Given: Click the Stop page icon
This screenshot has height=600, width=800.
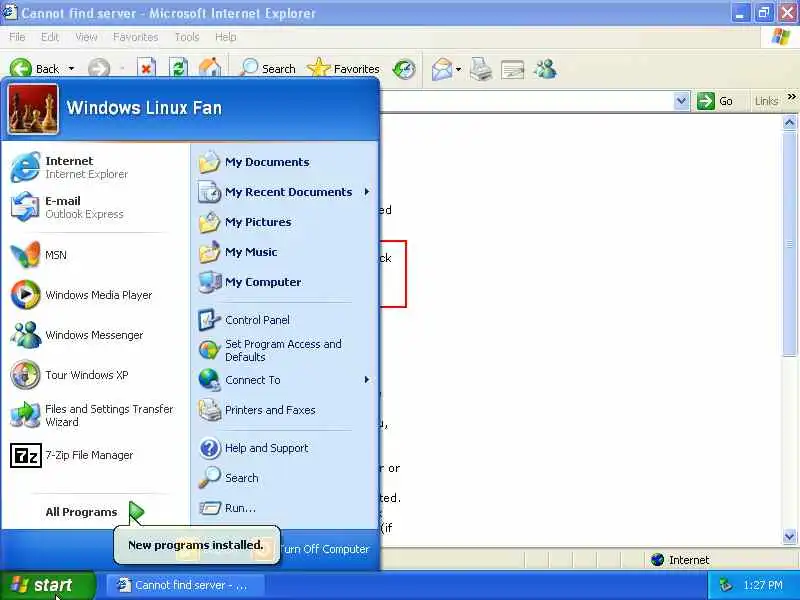Looking at the screenshot, I should pyautogui.click(x=146, y=68).
